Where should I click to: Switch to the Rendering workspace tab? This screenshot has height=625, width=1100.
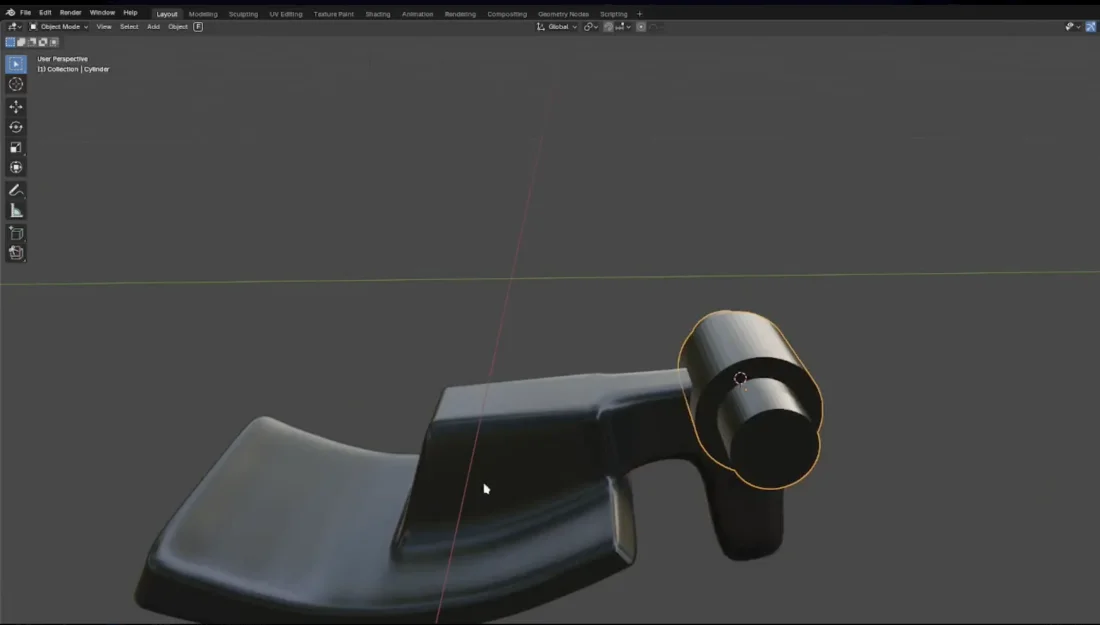click(x=460, y=14)
